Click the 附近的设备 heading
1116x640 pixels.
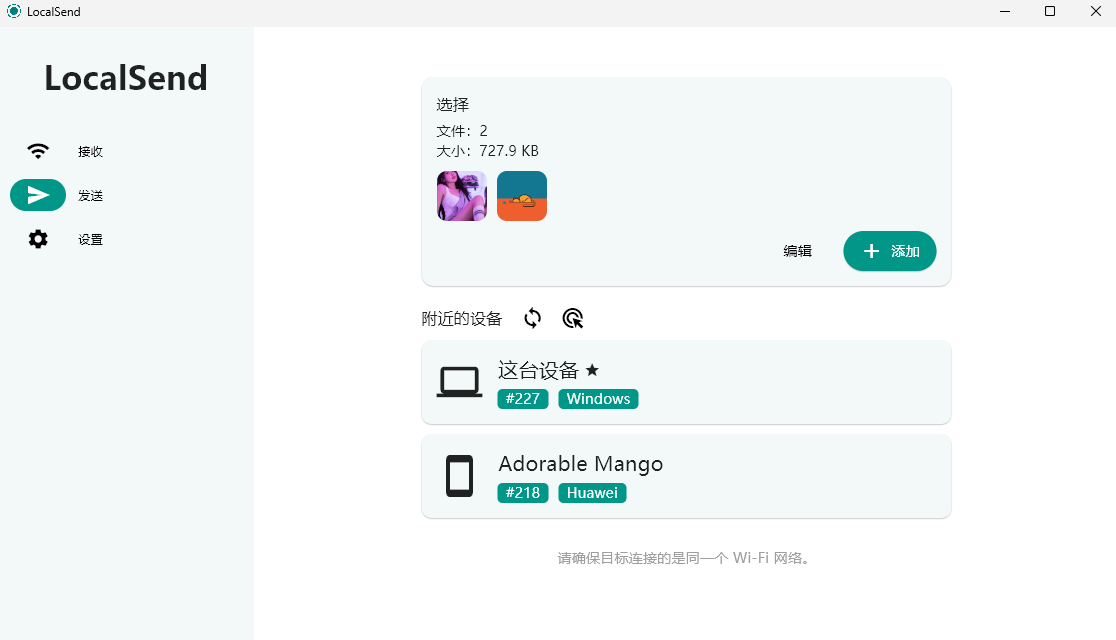(462, 318)
